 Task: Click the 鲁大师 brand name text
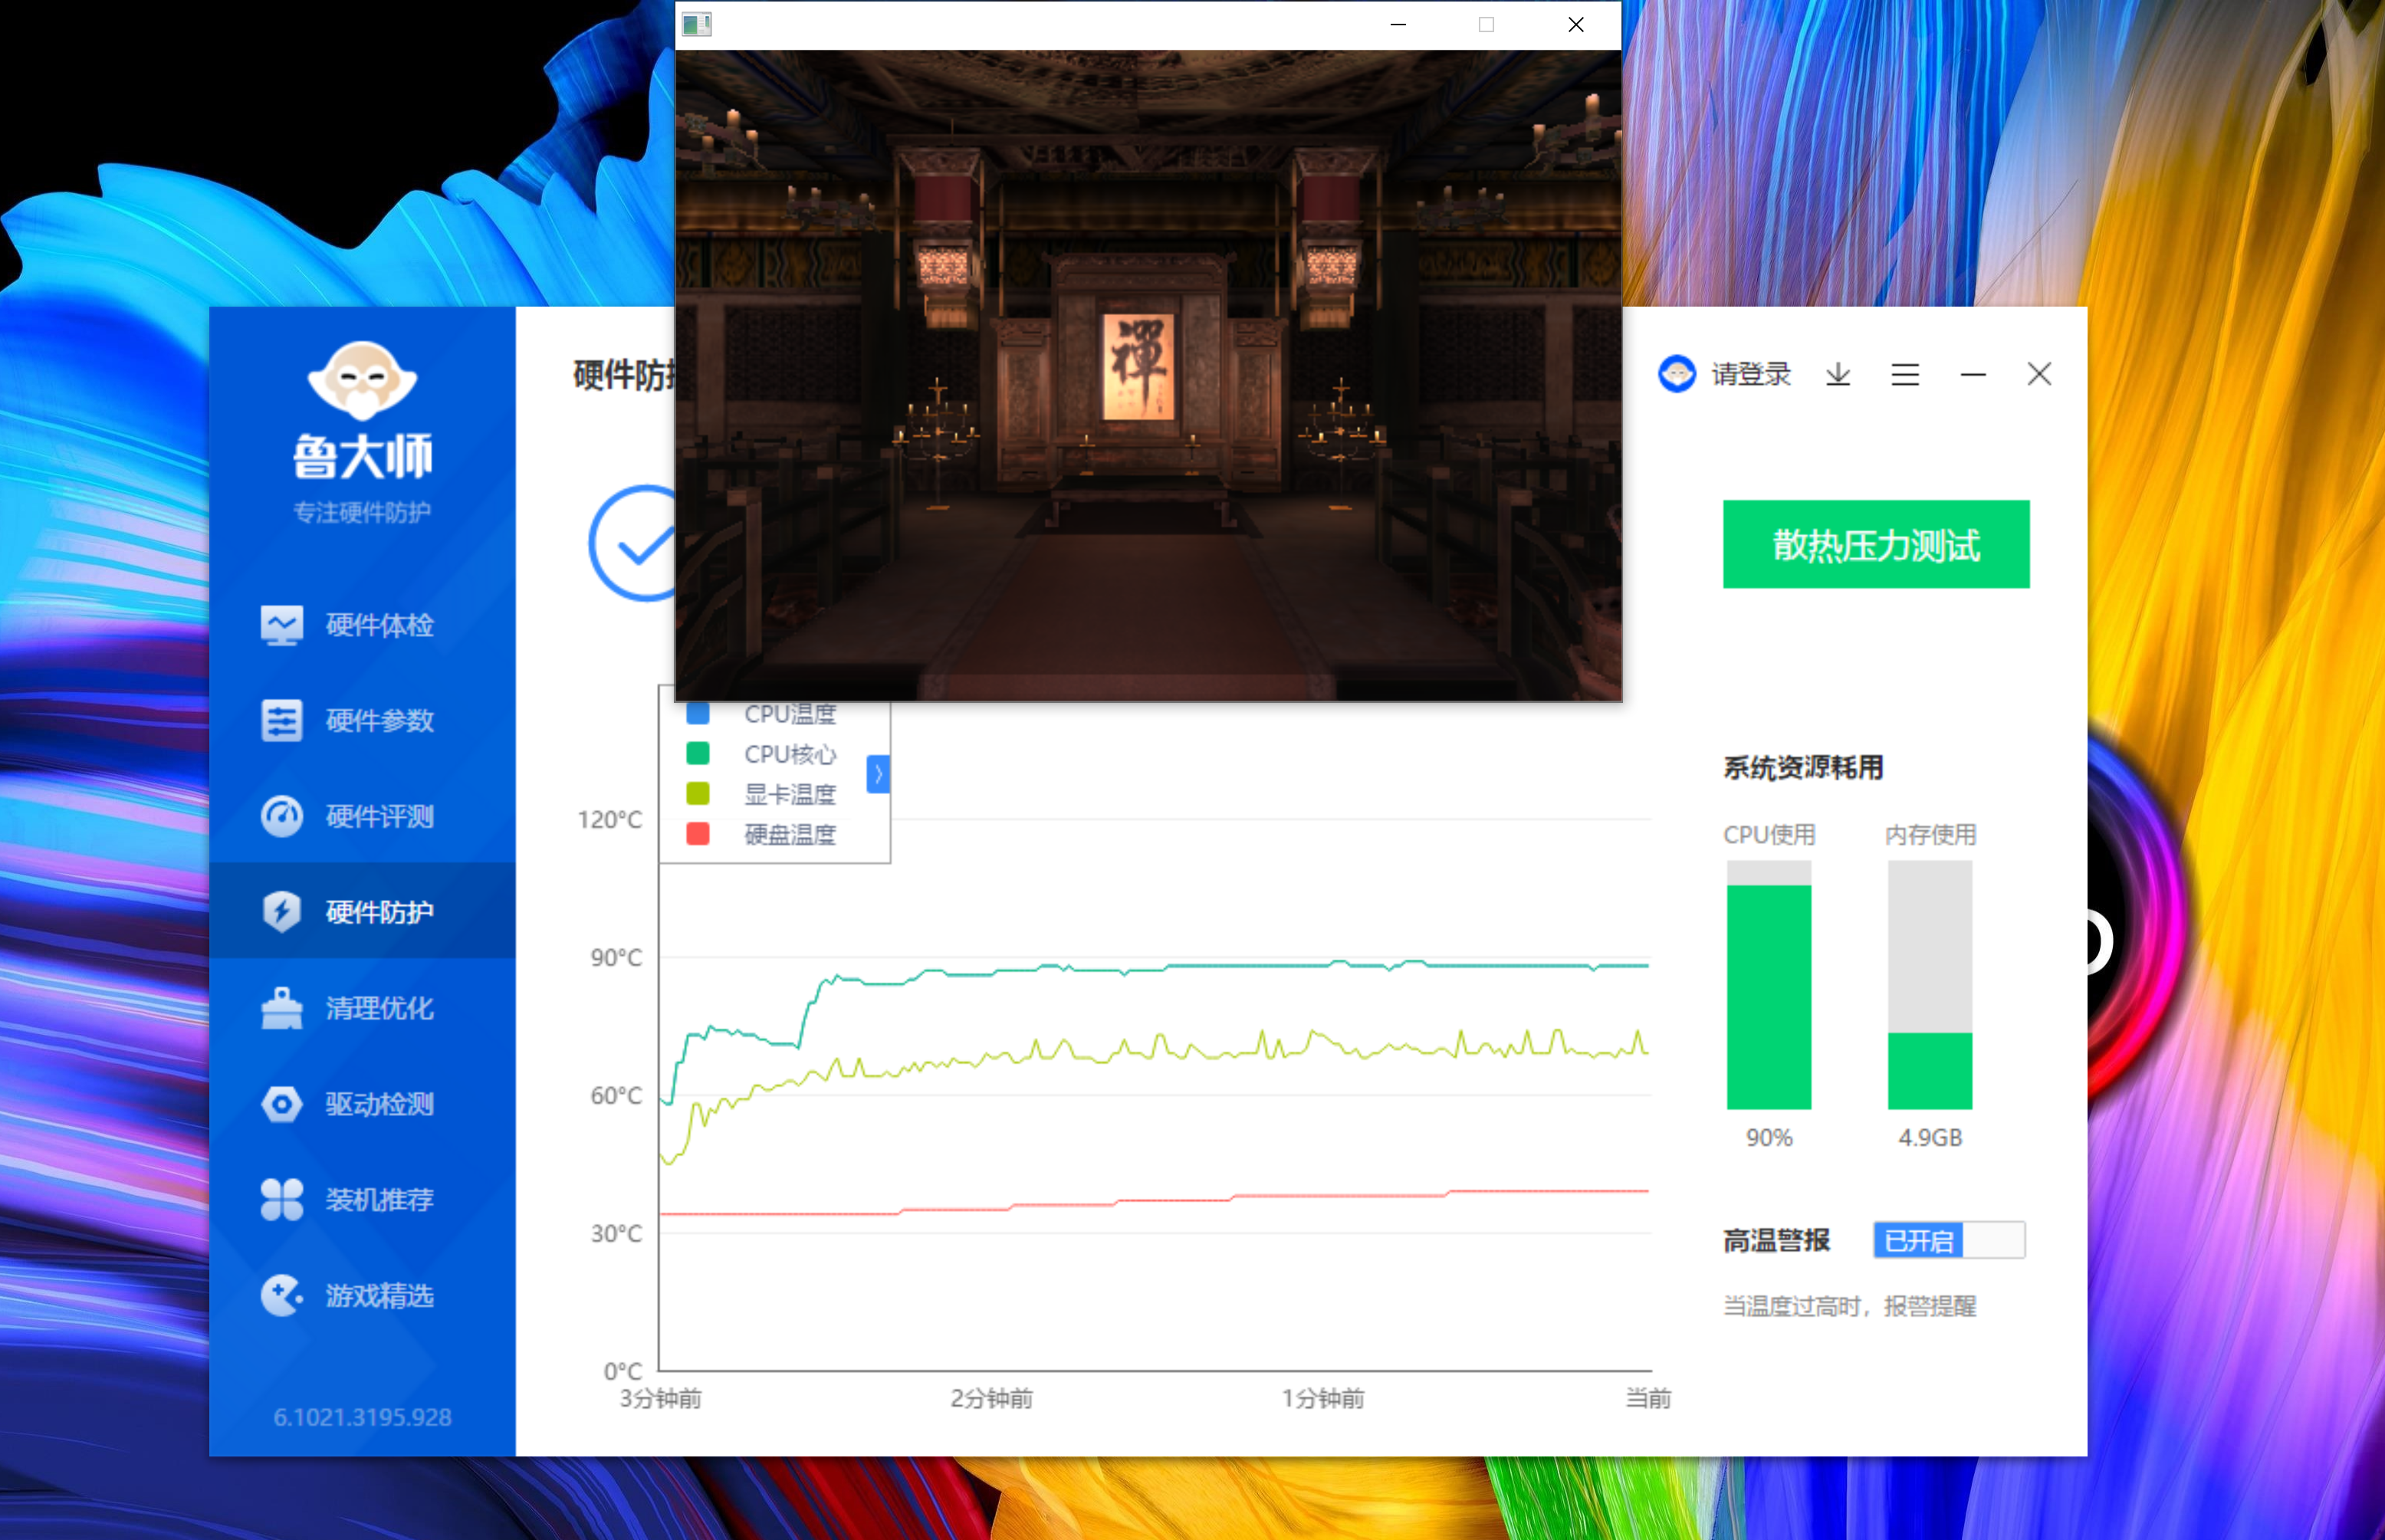point(362,456)
